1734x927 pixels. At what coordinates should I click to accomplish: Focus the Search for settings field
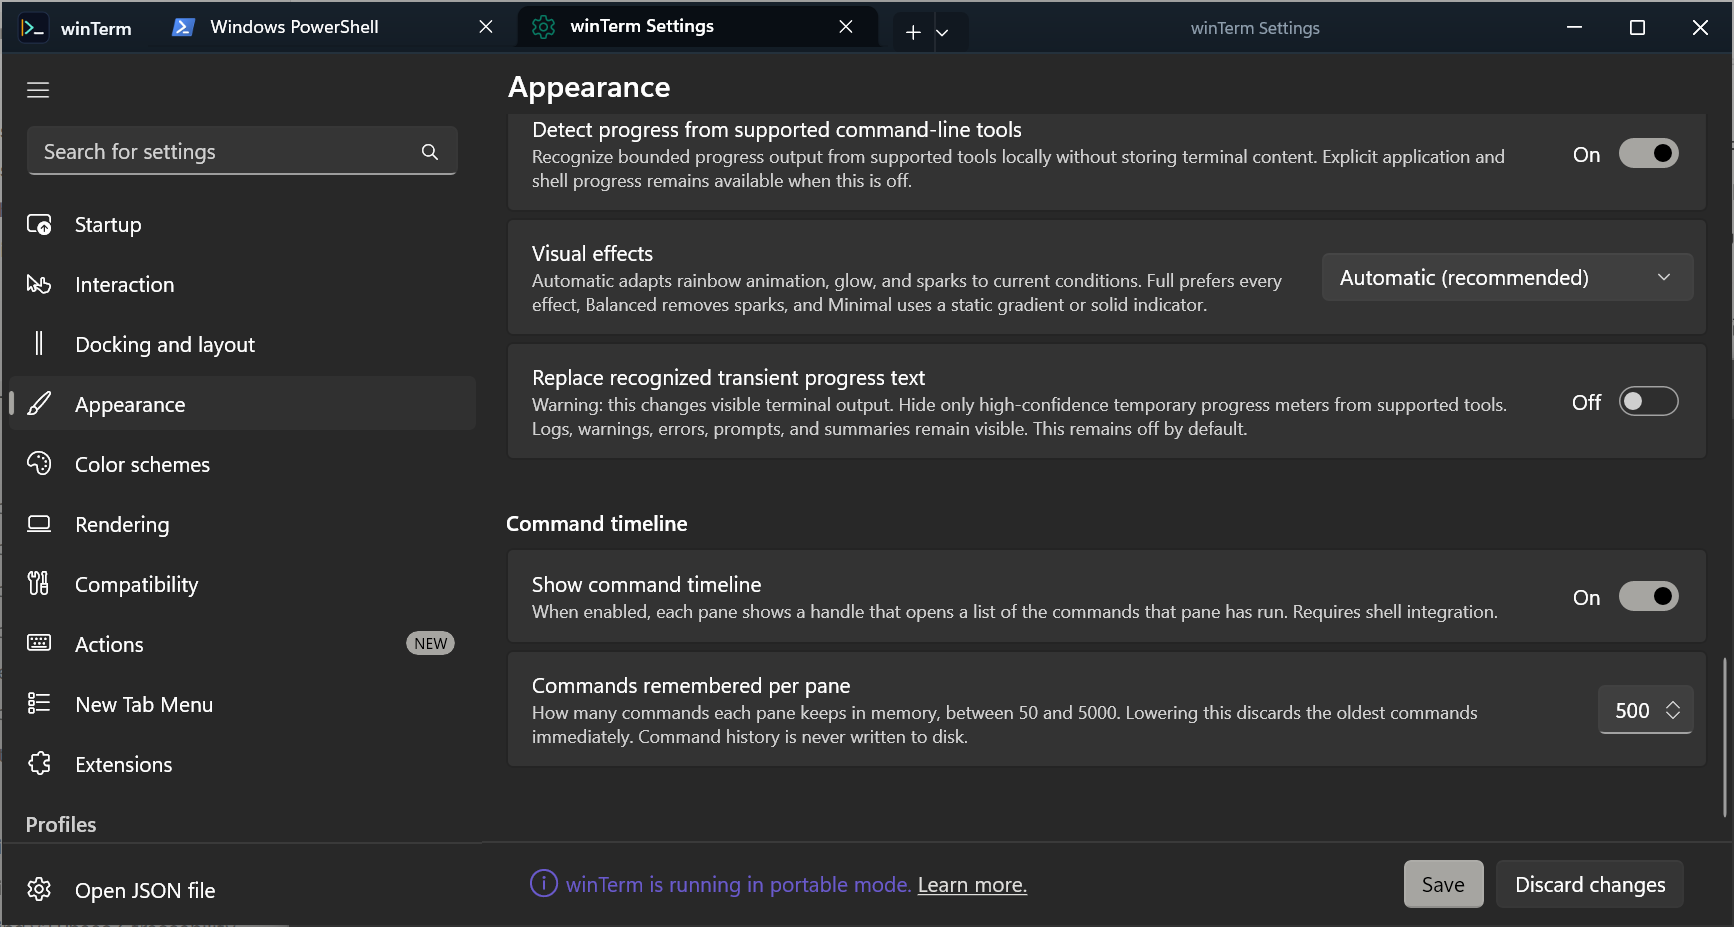(x=243, y=151)
